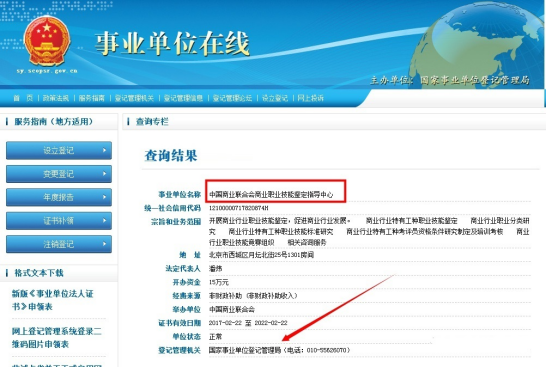The width and height of the screenshot is (547, 368).
Task: Click the 查询专栏 heading
Action: 152,121
